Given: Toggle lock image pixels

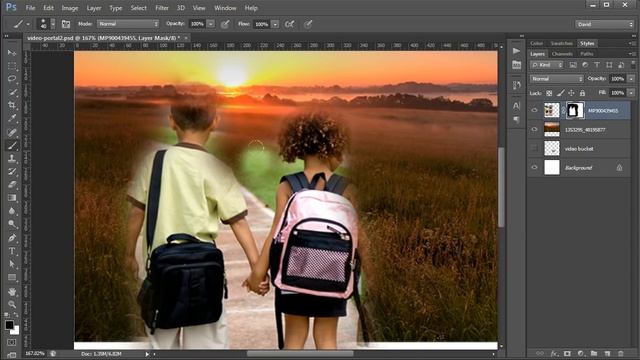Looking at the screenshot, I should [x=560, y=93].
